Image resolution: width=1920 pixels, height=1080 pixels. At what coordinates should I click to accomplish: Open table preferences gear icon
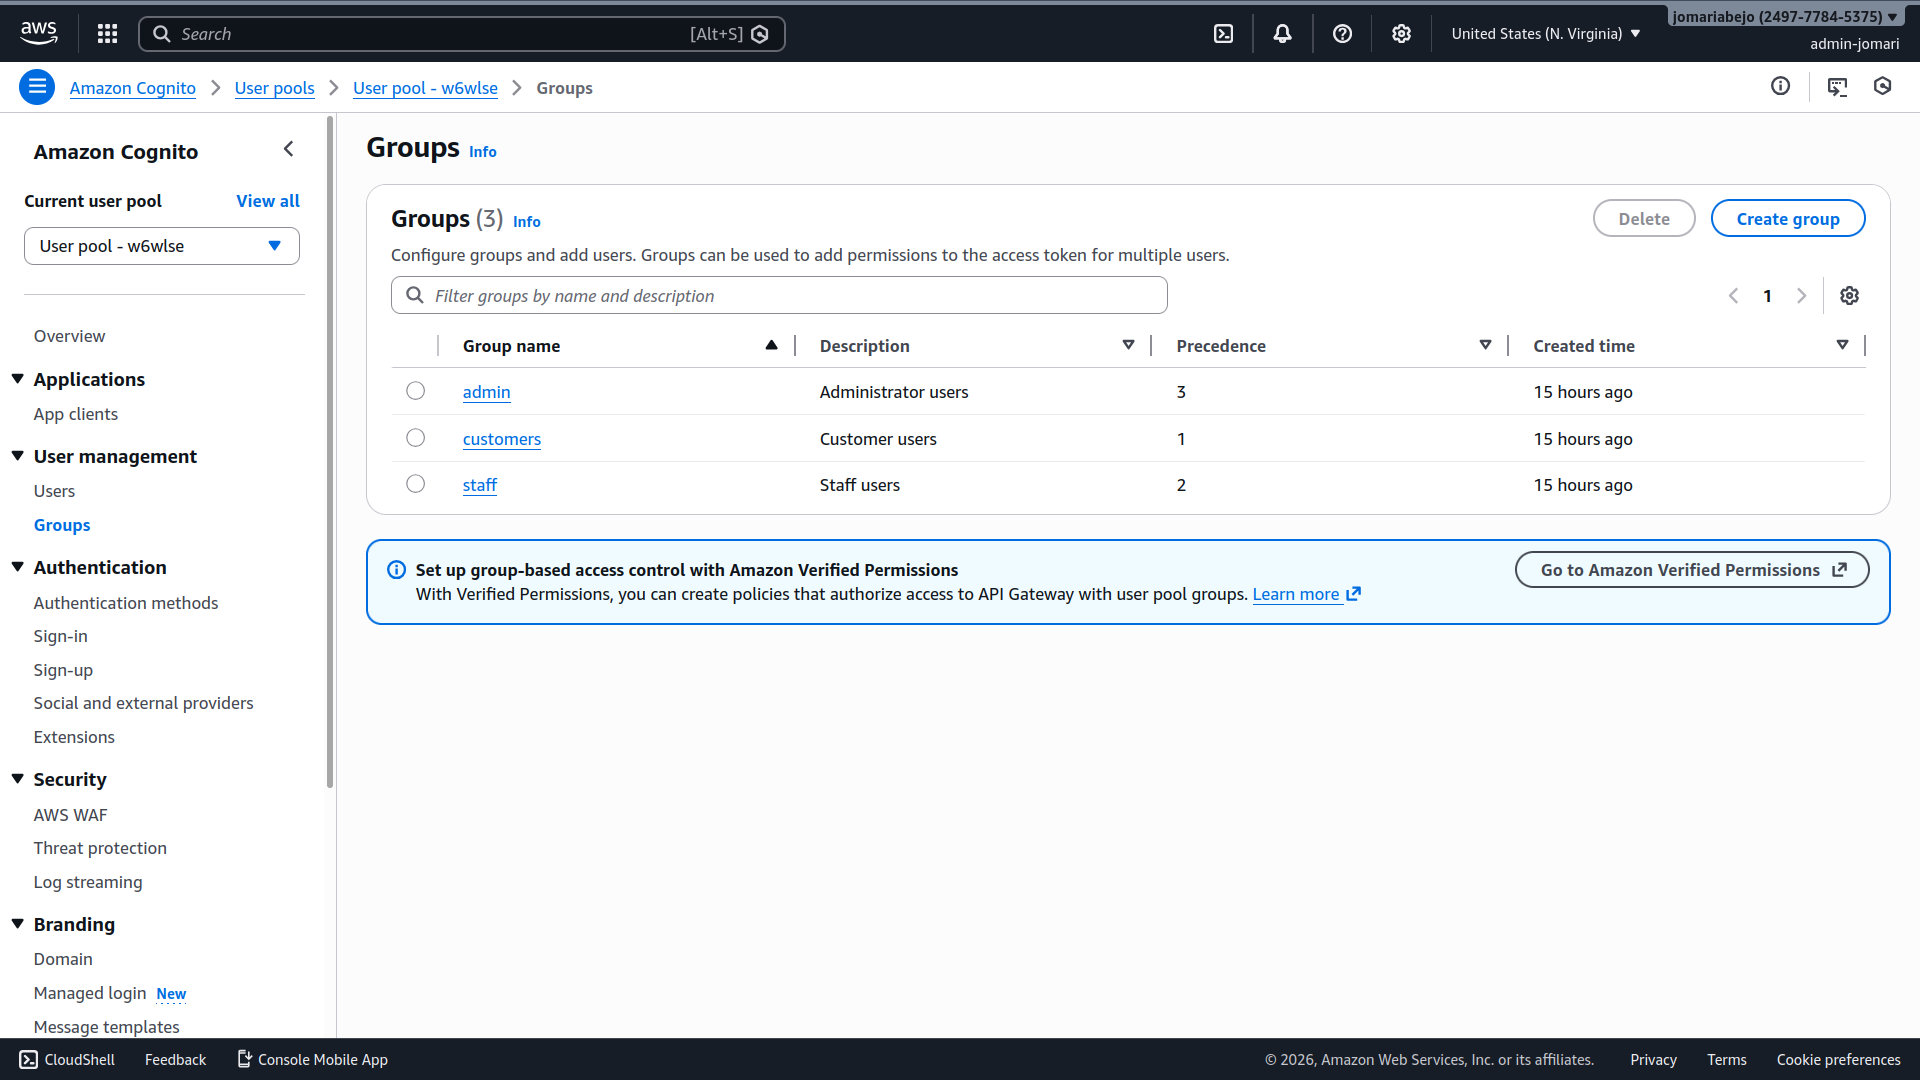click(x=1849, y=296)
